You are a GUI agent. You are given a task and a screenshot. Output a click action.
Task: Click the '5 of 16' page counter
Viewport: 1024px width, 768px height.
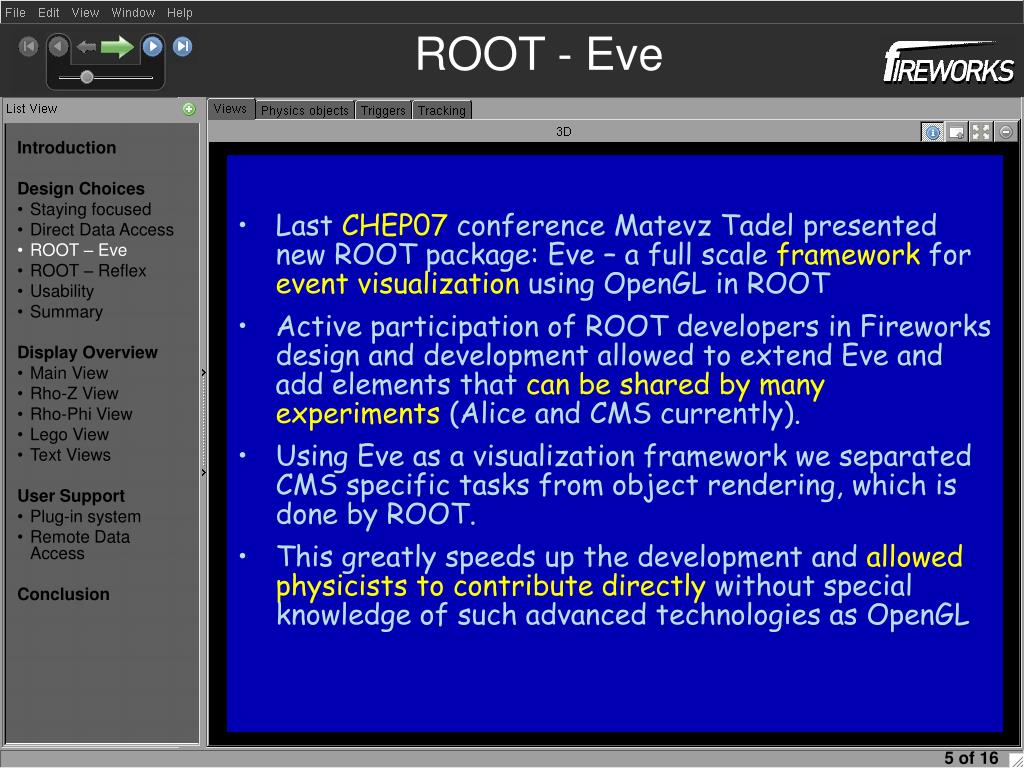971,758
